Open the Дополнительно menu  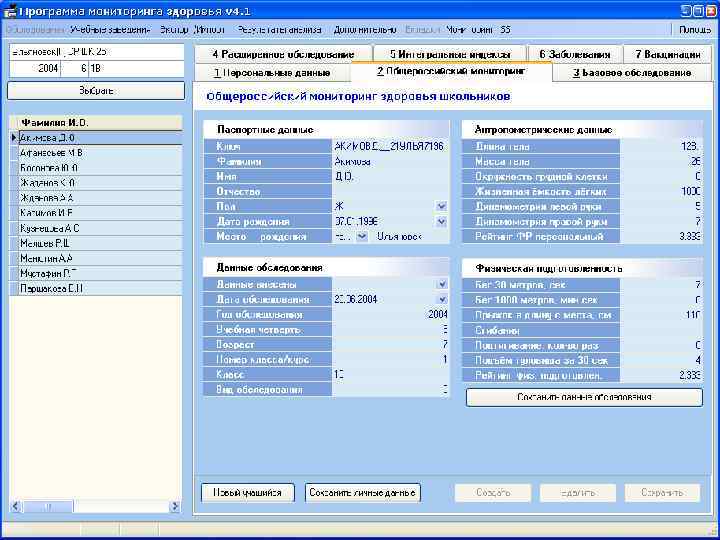pyautogui.click(x=365, y=30)
